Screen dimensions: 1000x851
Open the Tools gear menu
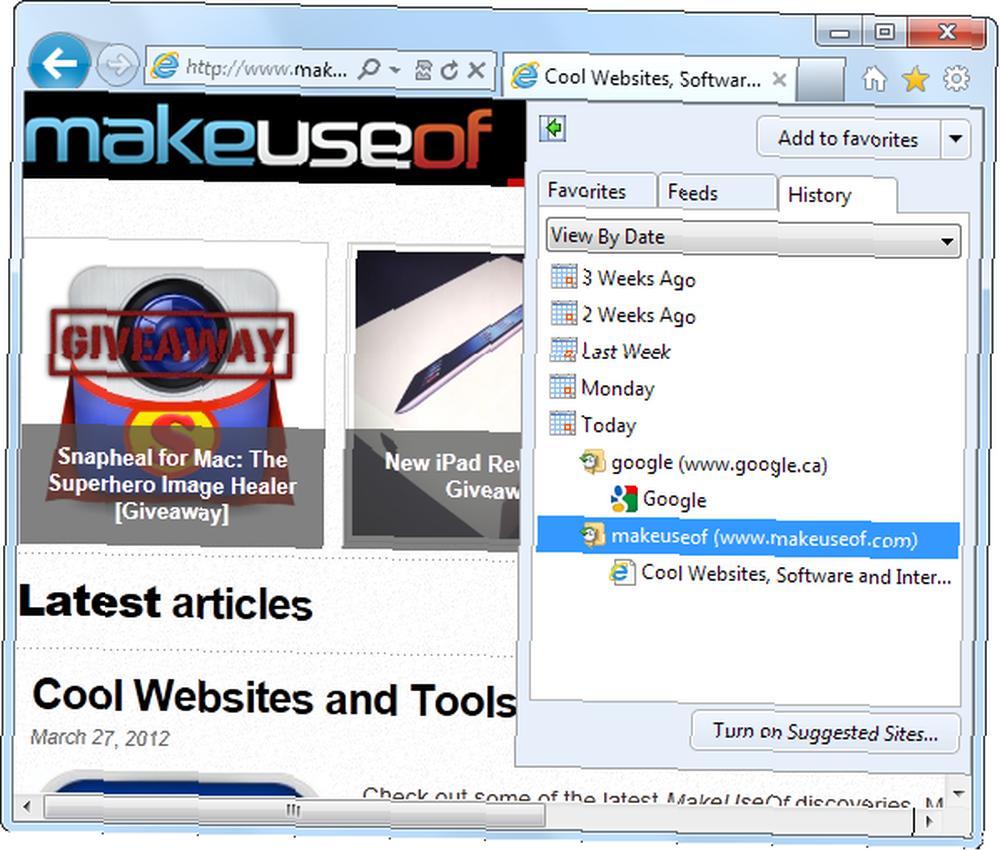coord(956,78)
